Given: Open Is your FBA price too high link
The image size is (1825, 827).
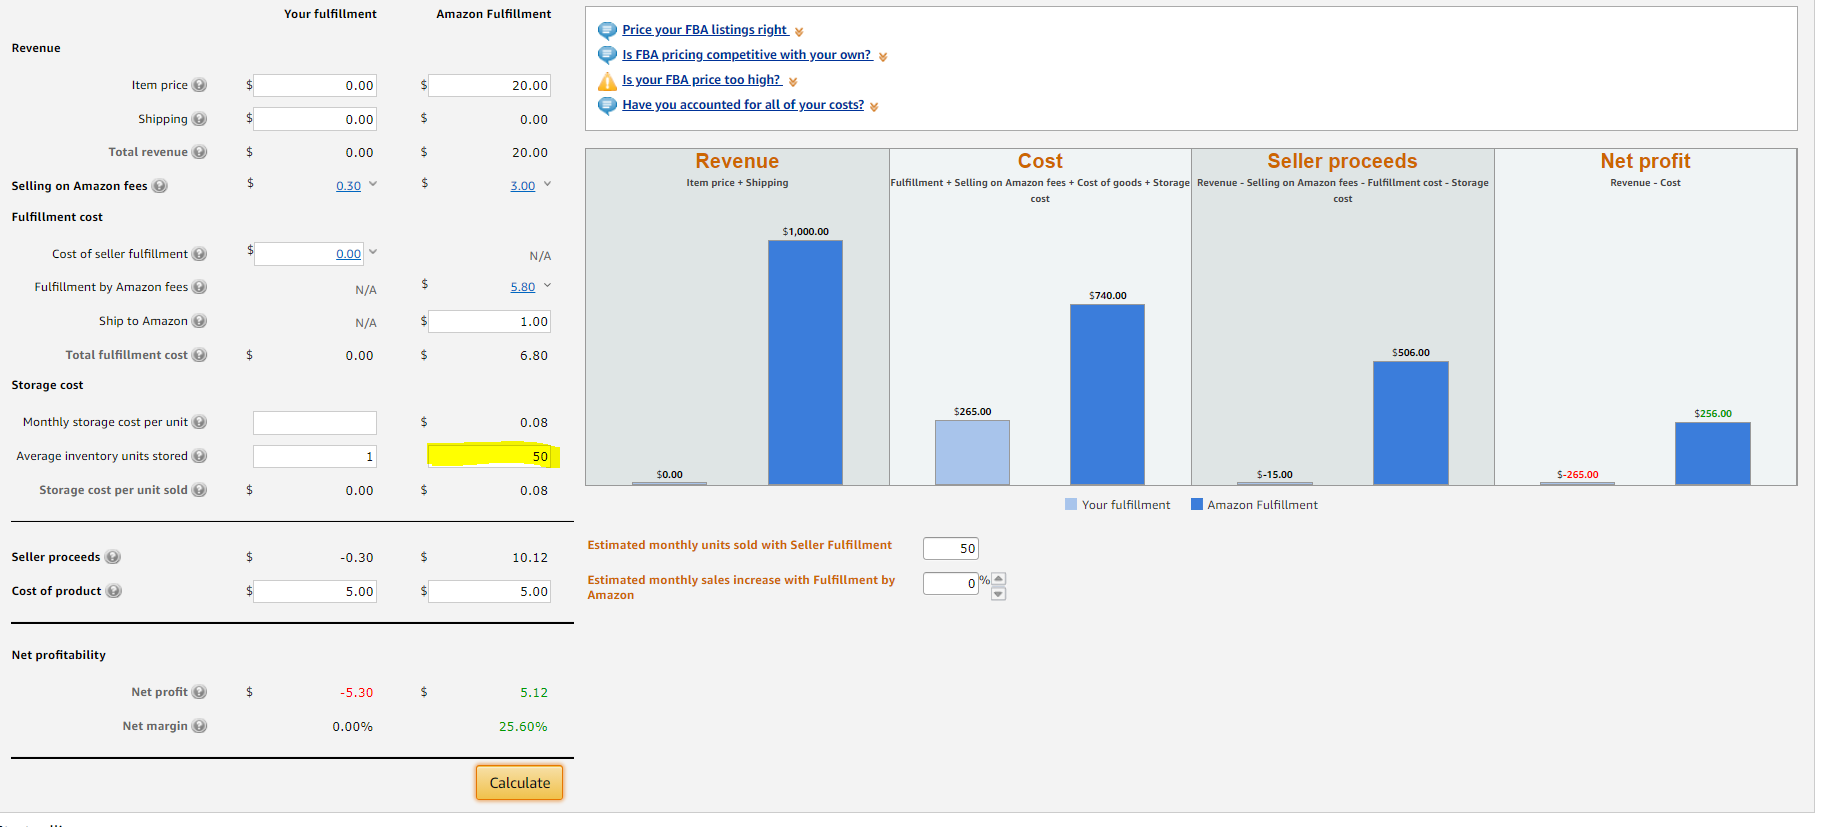Looking at the screenshot, I should click(702, 80).
